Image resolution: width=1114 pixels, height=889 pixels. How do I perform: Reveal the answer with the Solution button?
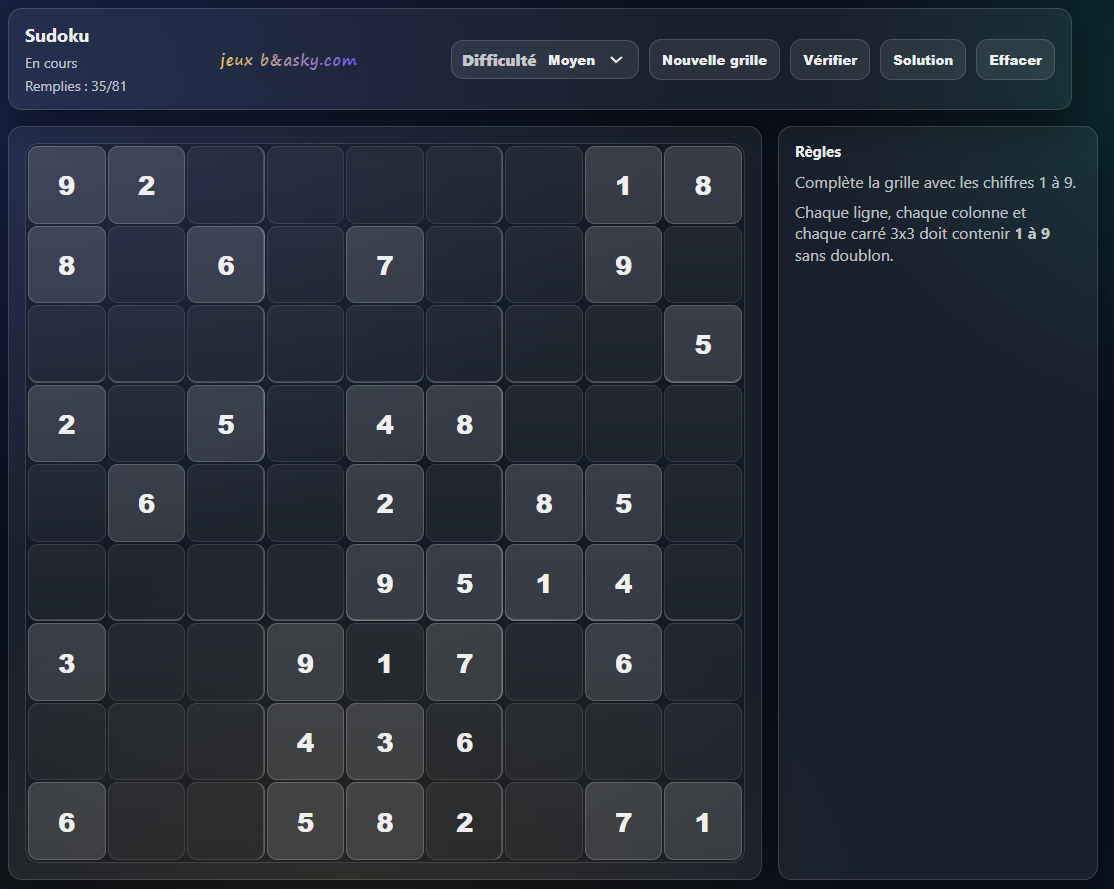click(922, 60)
